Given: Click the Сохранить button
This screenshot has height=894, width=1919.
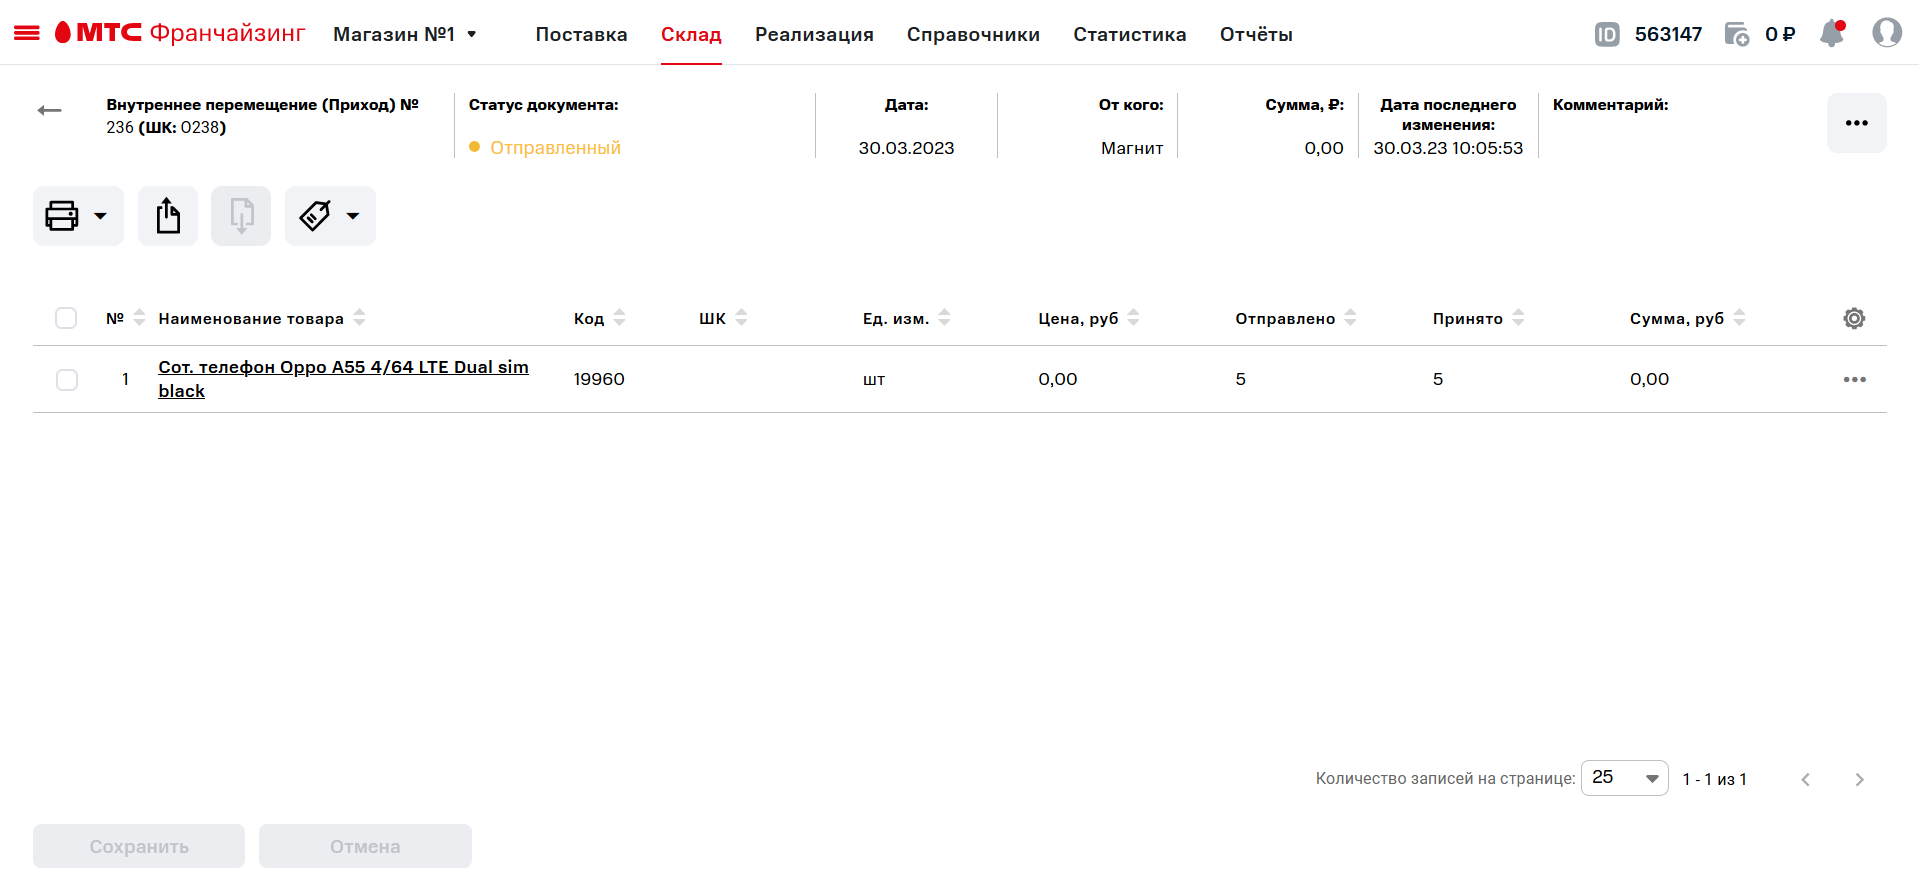Looking at the screenshot, I should (x=139, y=846).
